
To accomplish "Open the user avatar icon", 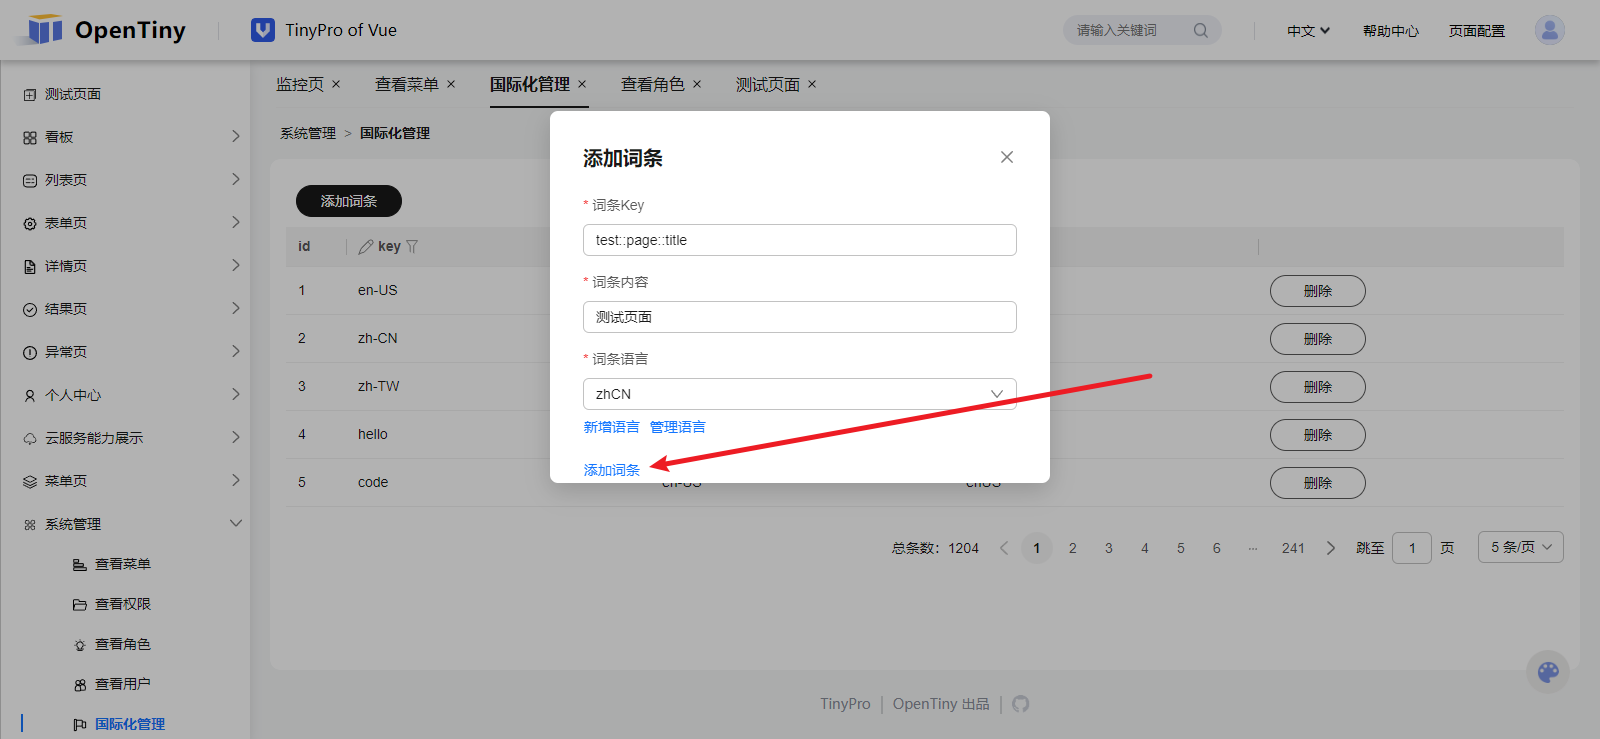I will [1549, 30].
